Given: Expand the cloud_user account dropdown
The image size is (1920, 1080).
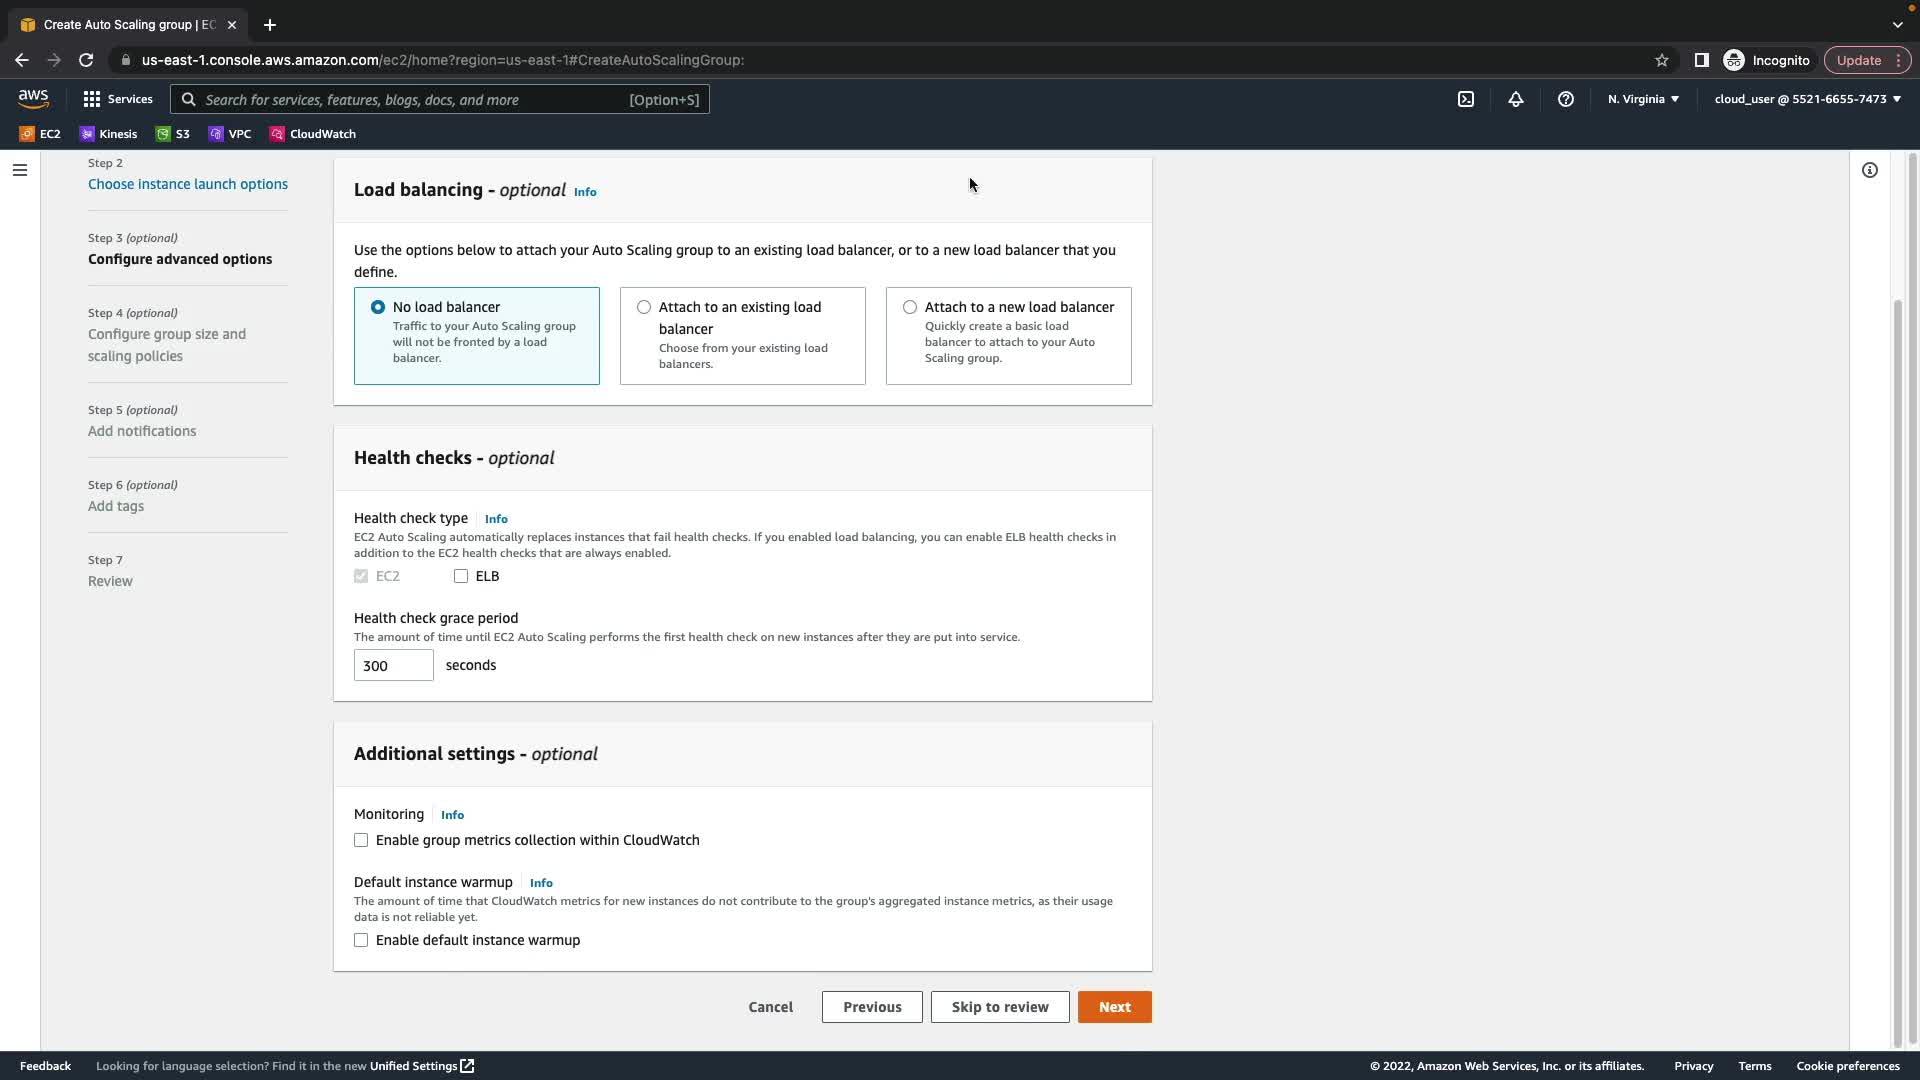Looking at the screenshot, I should pos(1807,99).
